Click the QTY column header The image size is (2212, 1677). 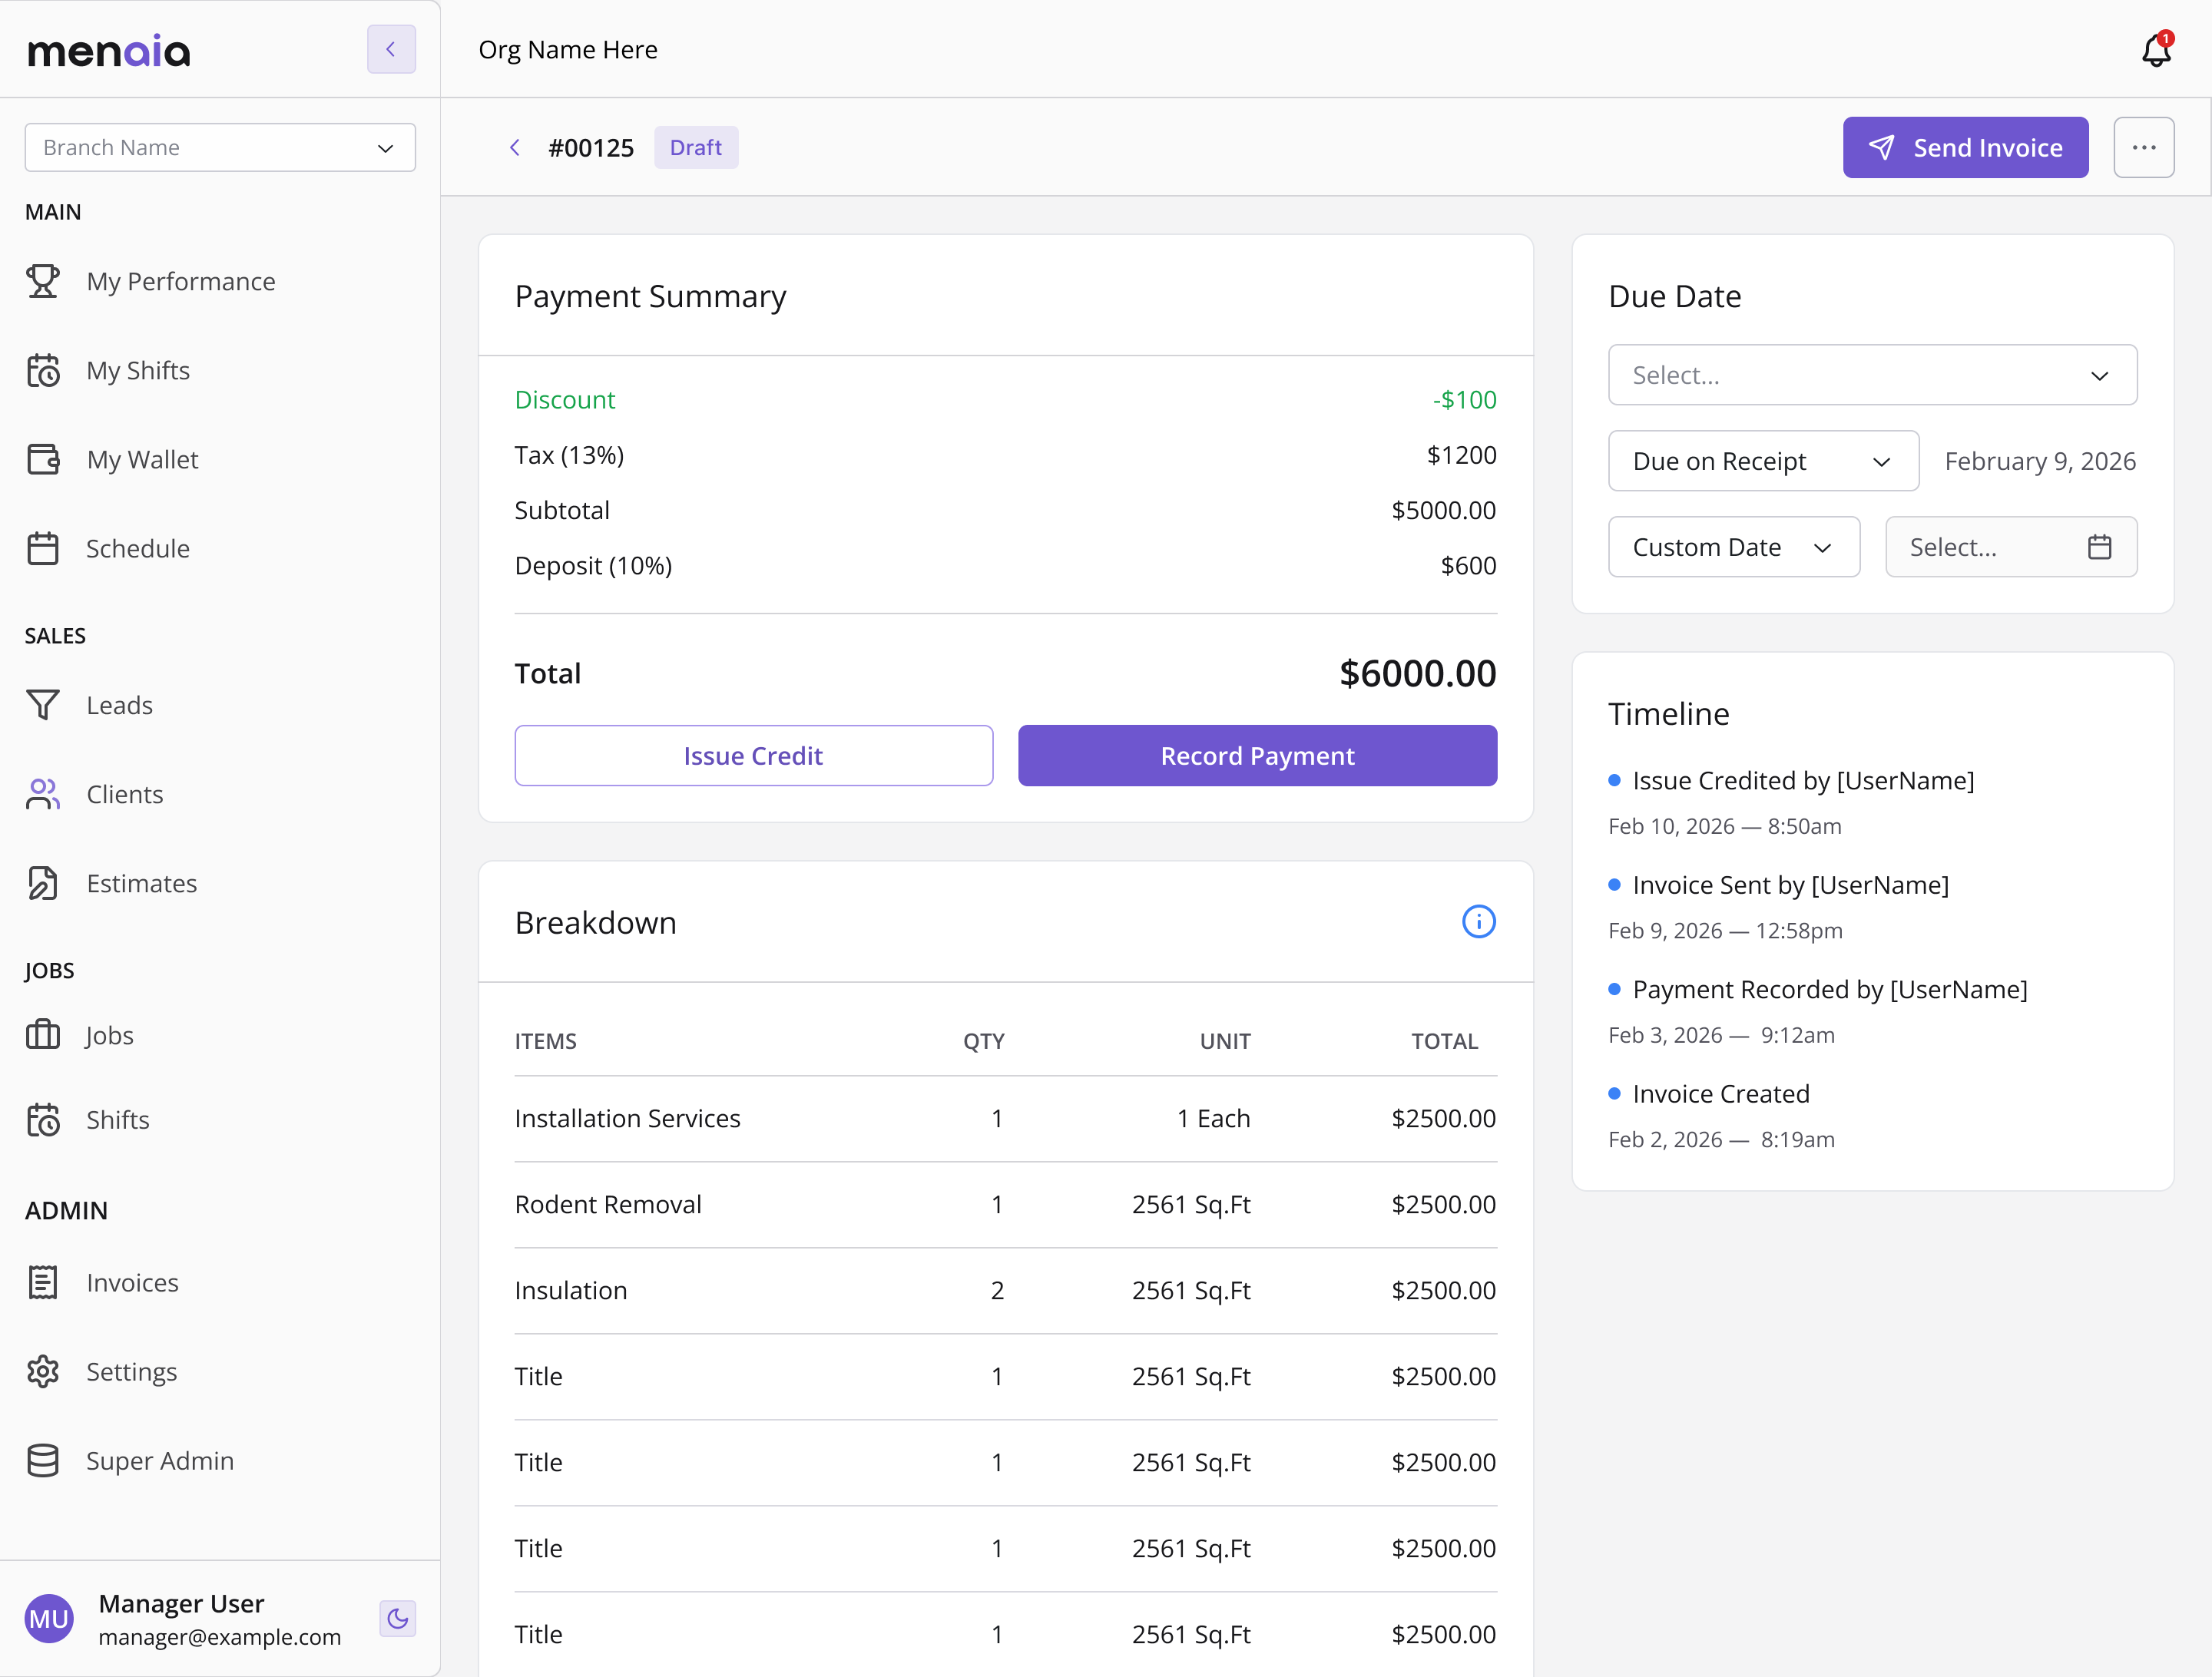[x=984, y=1041]
